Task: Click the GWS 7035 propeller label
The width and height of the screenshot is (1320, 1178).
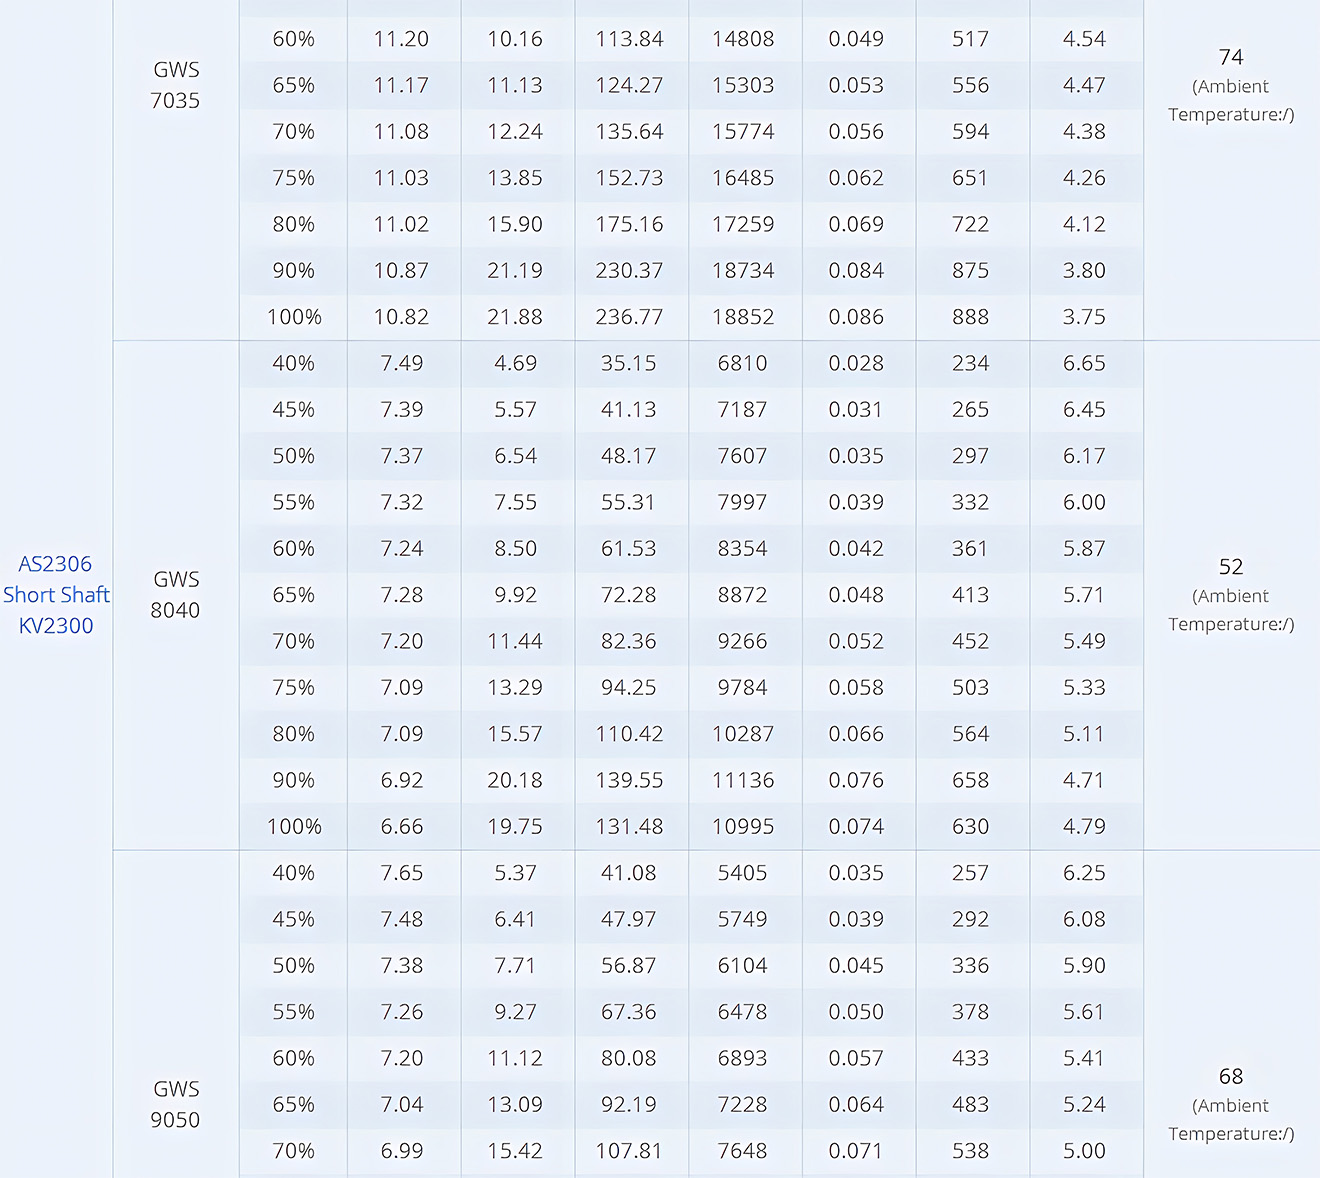Action: [x=176, y=85]
